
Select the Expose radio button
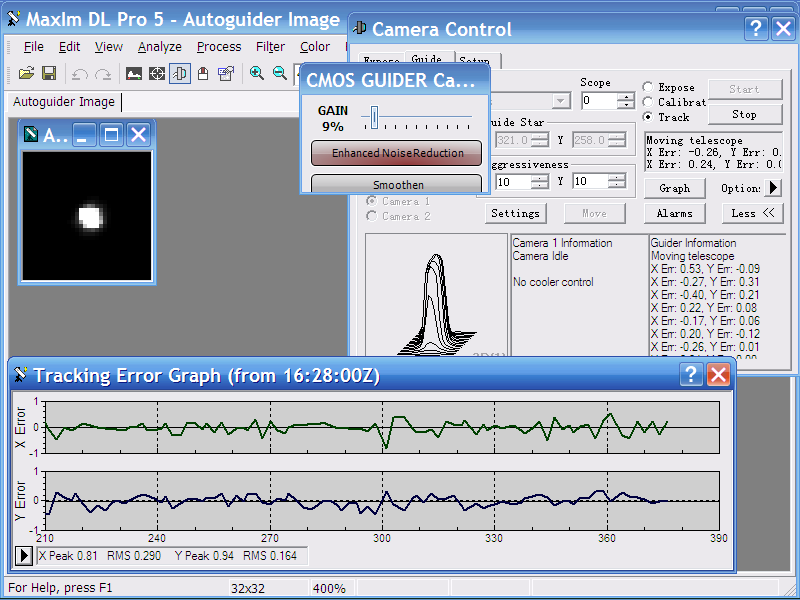coord(648,87)
